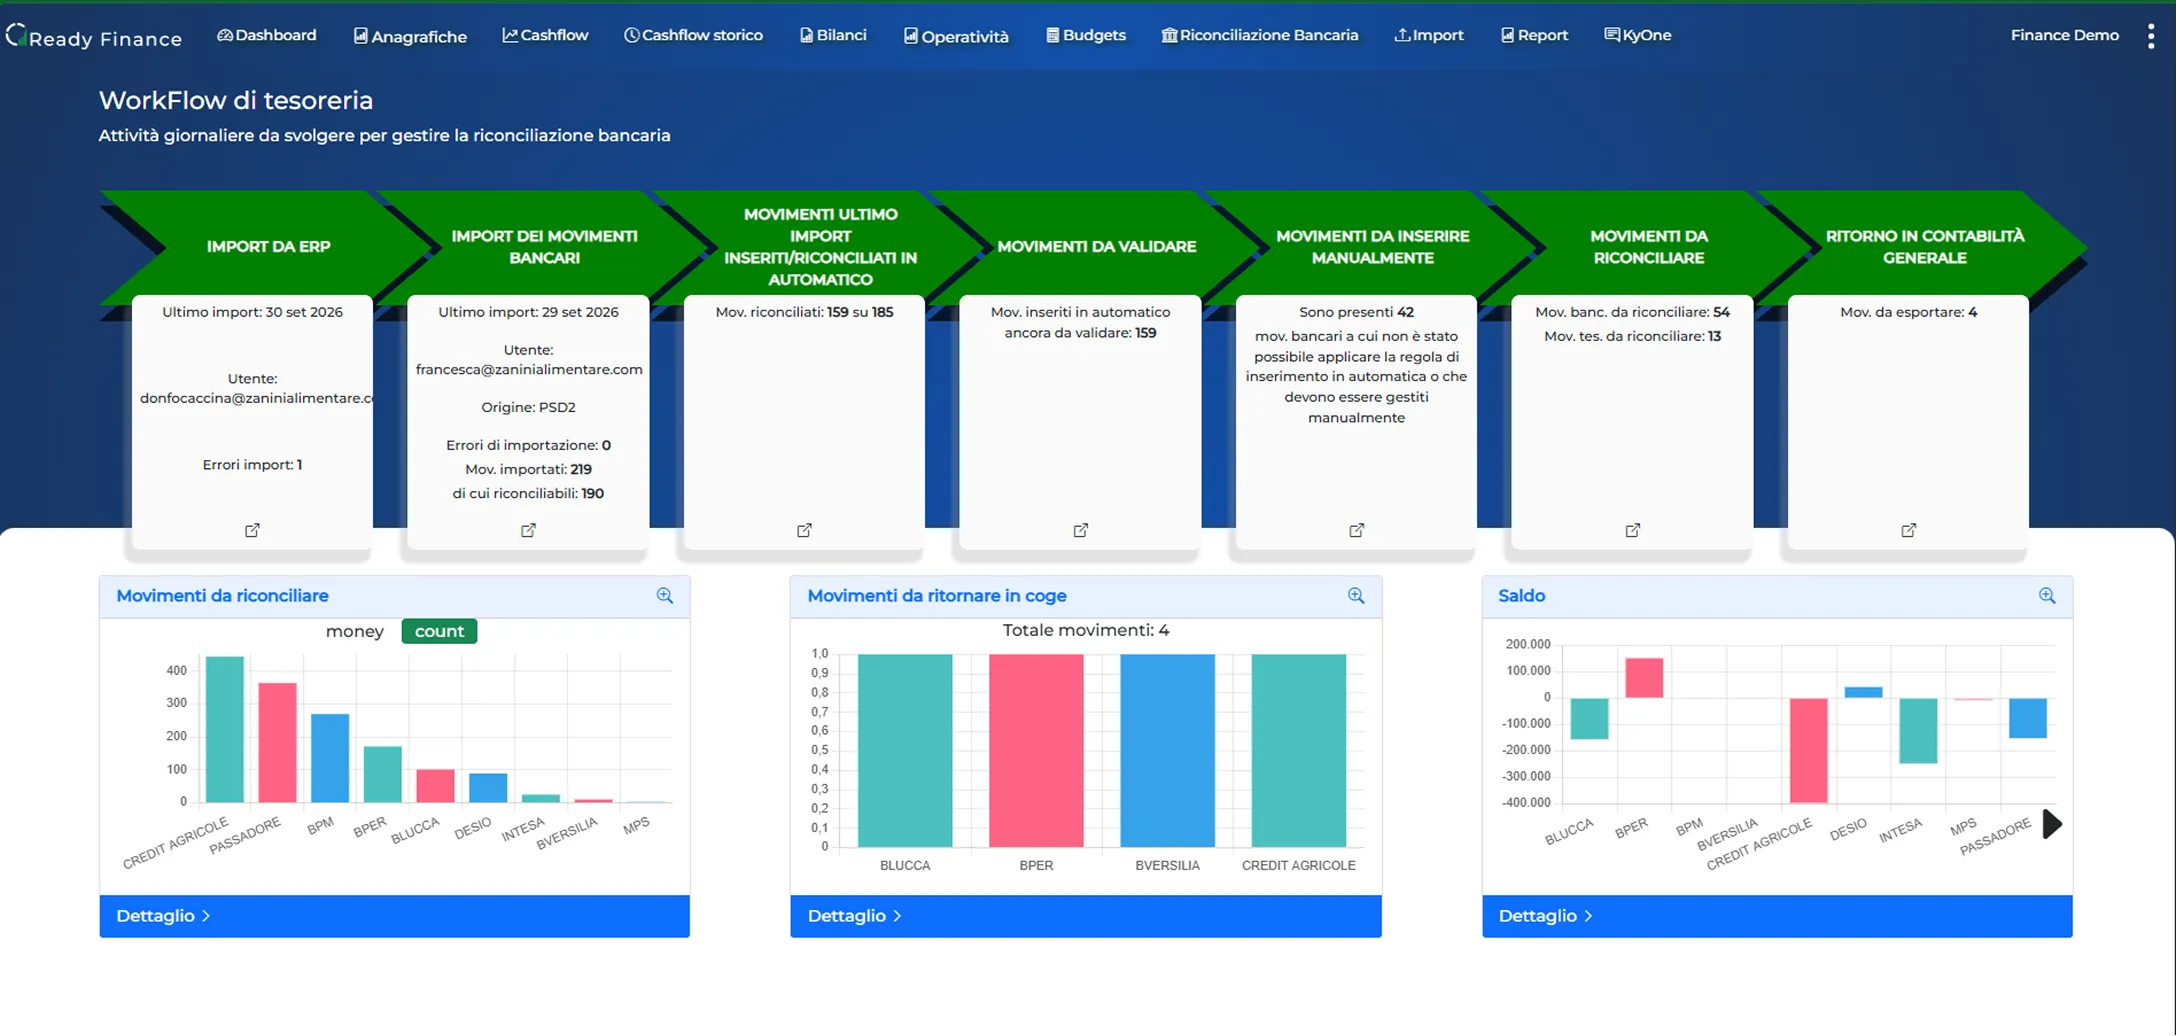The width and height of the screenshot is (2176, 1036).
Task: Click the CREDIT AGRICOLE bar in Saldo chart
Action: coord(1808,750)
